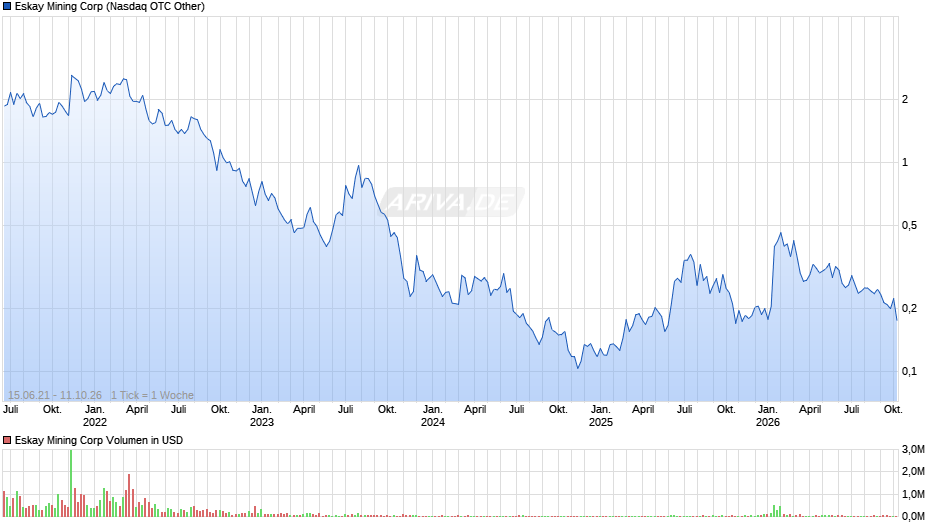Click the tallest green volume bar
940x526 pixels.
coord(71,483)
